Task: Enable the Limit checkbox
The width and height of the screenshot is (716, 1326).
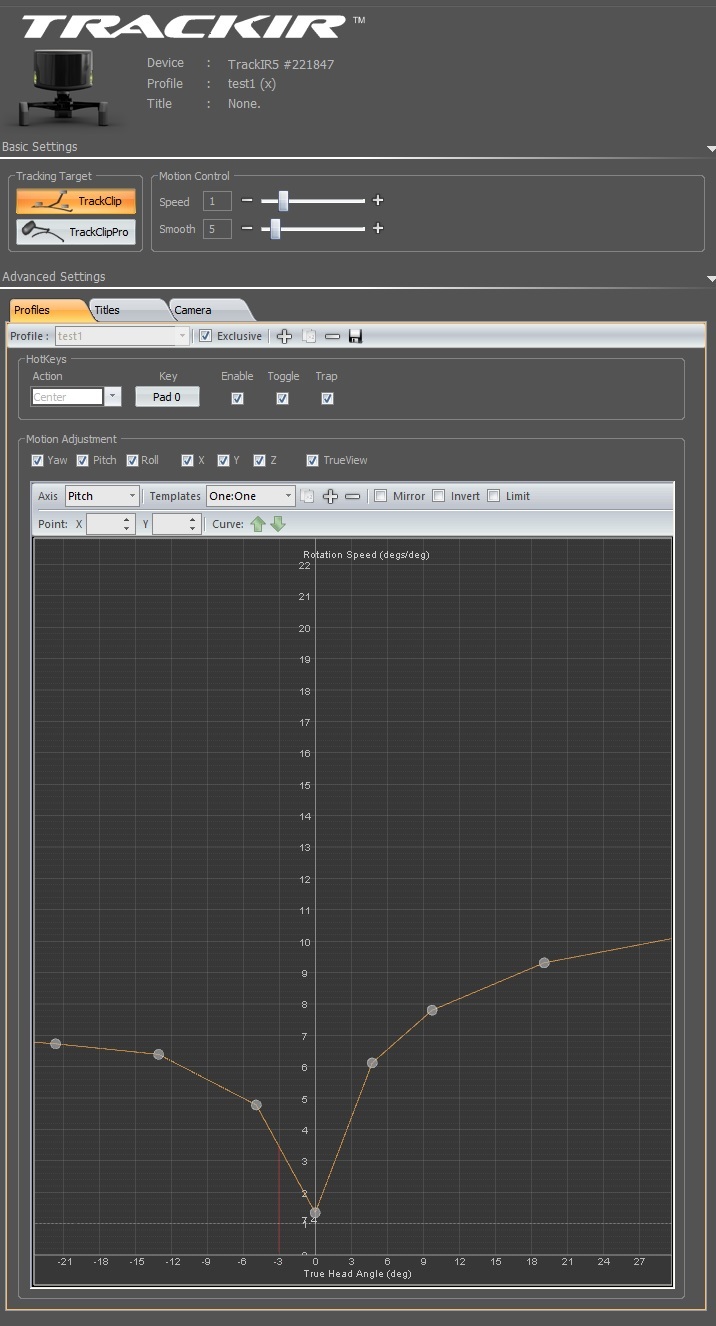Action: [493, 496]
